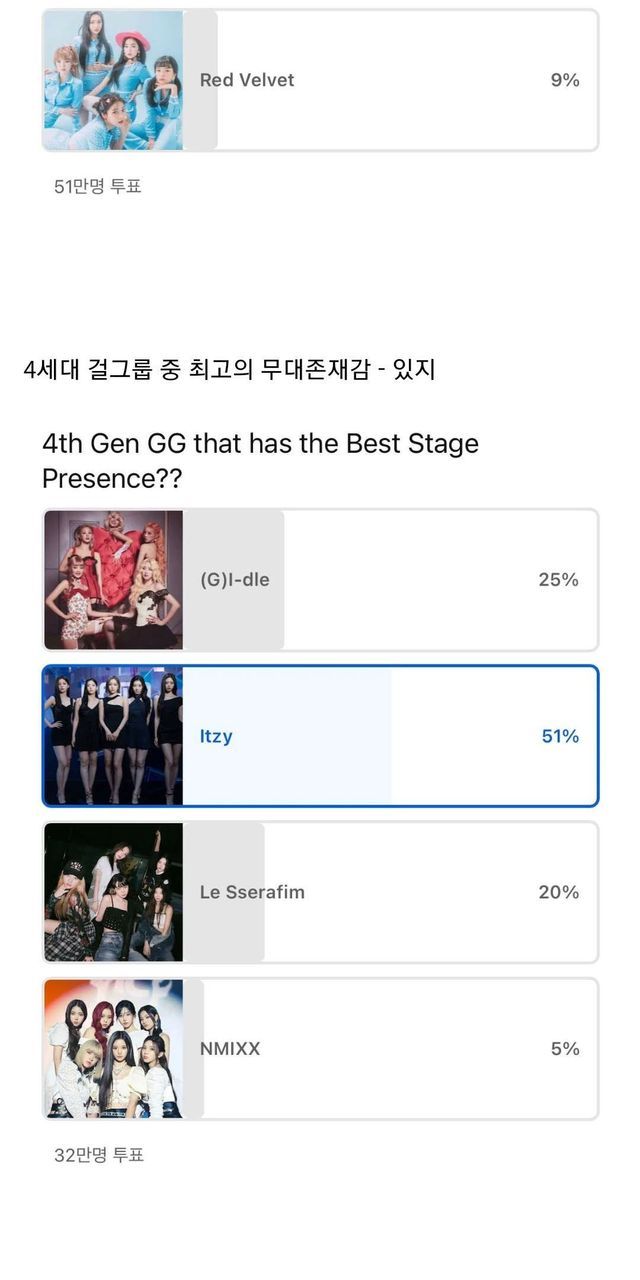Click the Korean heading about 4세대 걸그룹
Viewport: 640px width, 1280px height.
tap(229, 370)
